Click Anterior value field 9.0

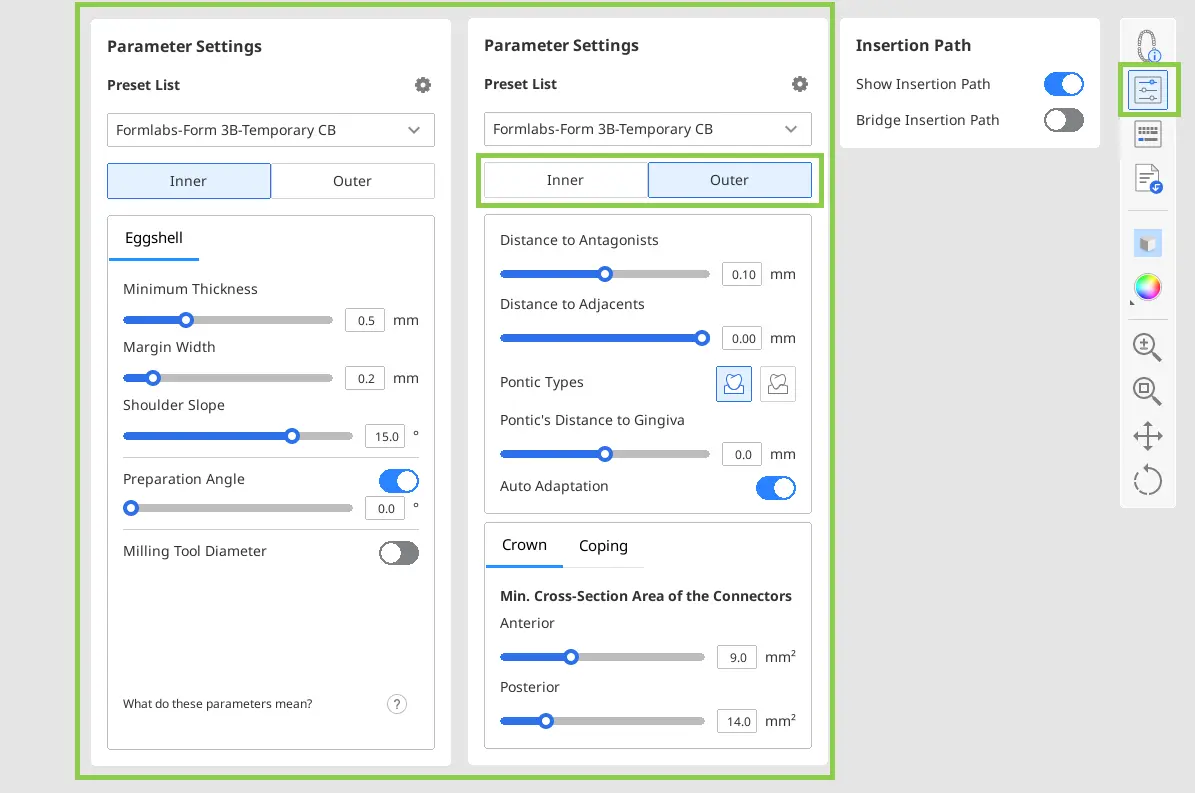click(x=737, y=657)
